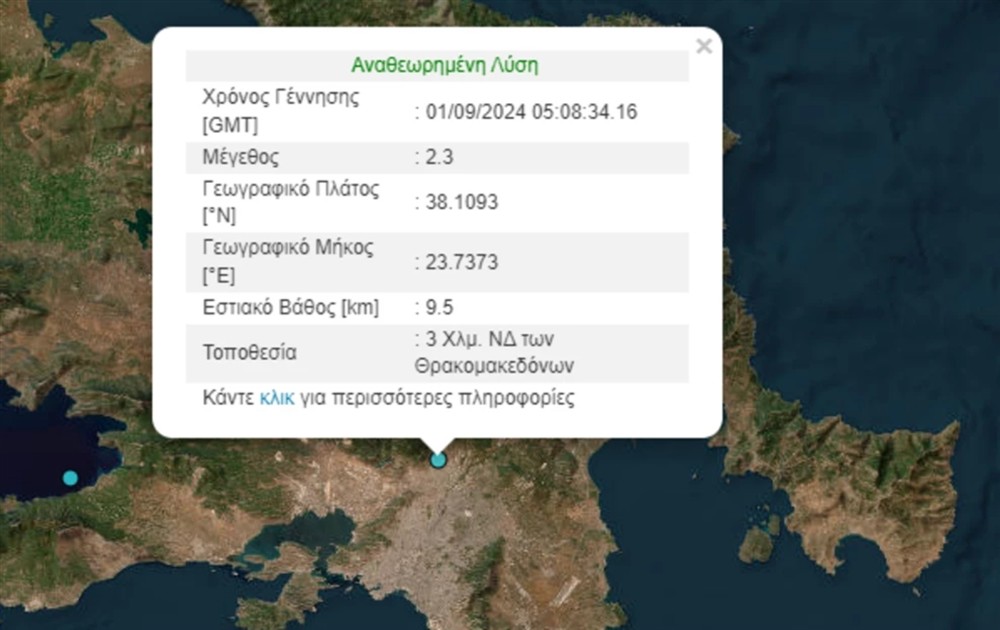Viewport: 1000px width, 630px height.
Task: Select the earthquake epicenter marker on the map
Action: [x=437, y=460]
